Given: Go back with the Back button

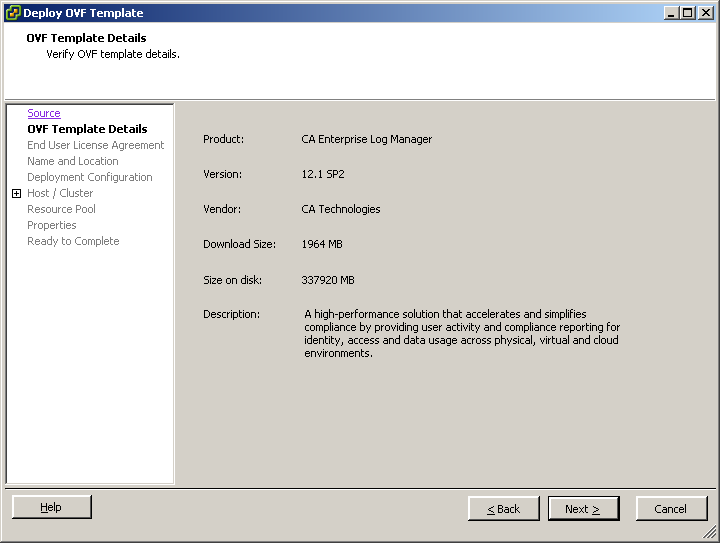Looking at the screenshot, I should point(503,509).
